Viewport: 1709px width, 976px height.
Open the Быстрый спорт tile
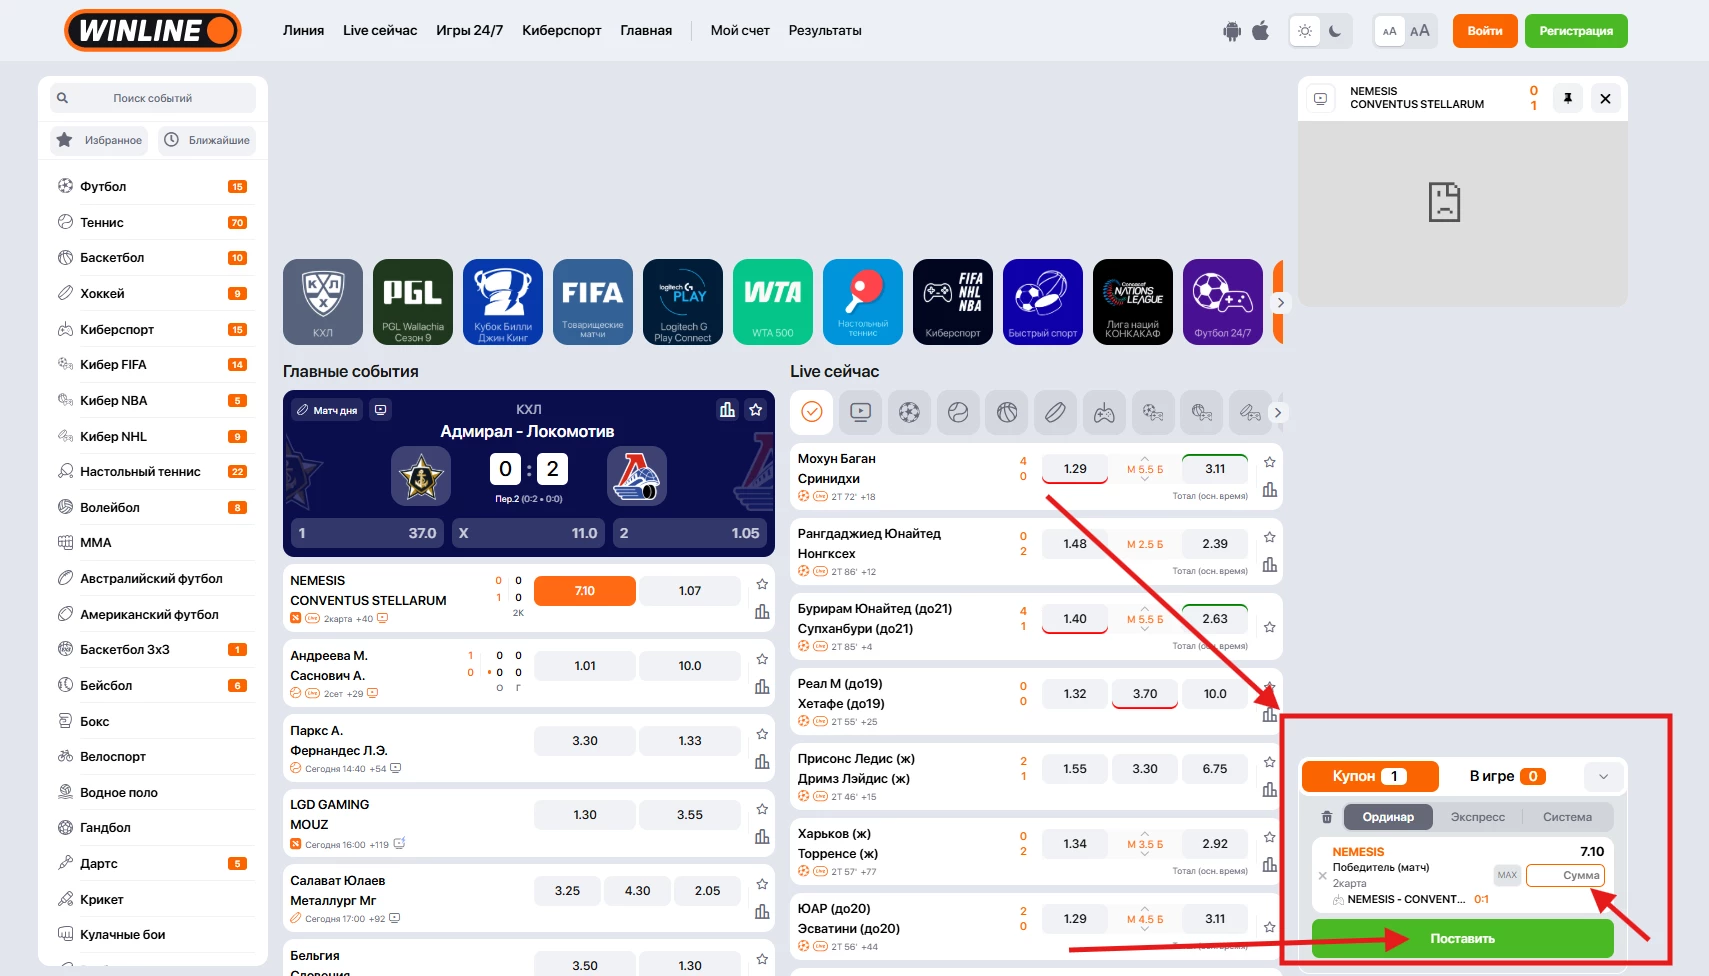pos(1043,302)
